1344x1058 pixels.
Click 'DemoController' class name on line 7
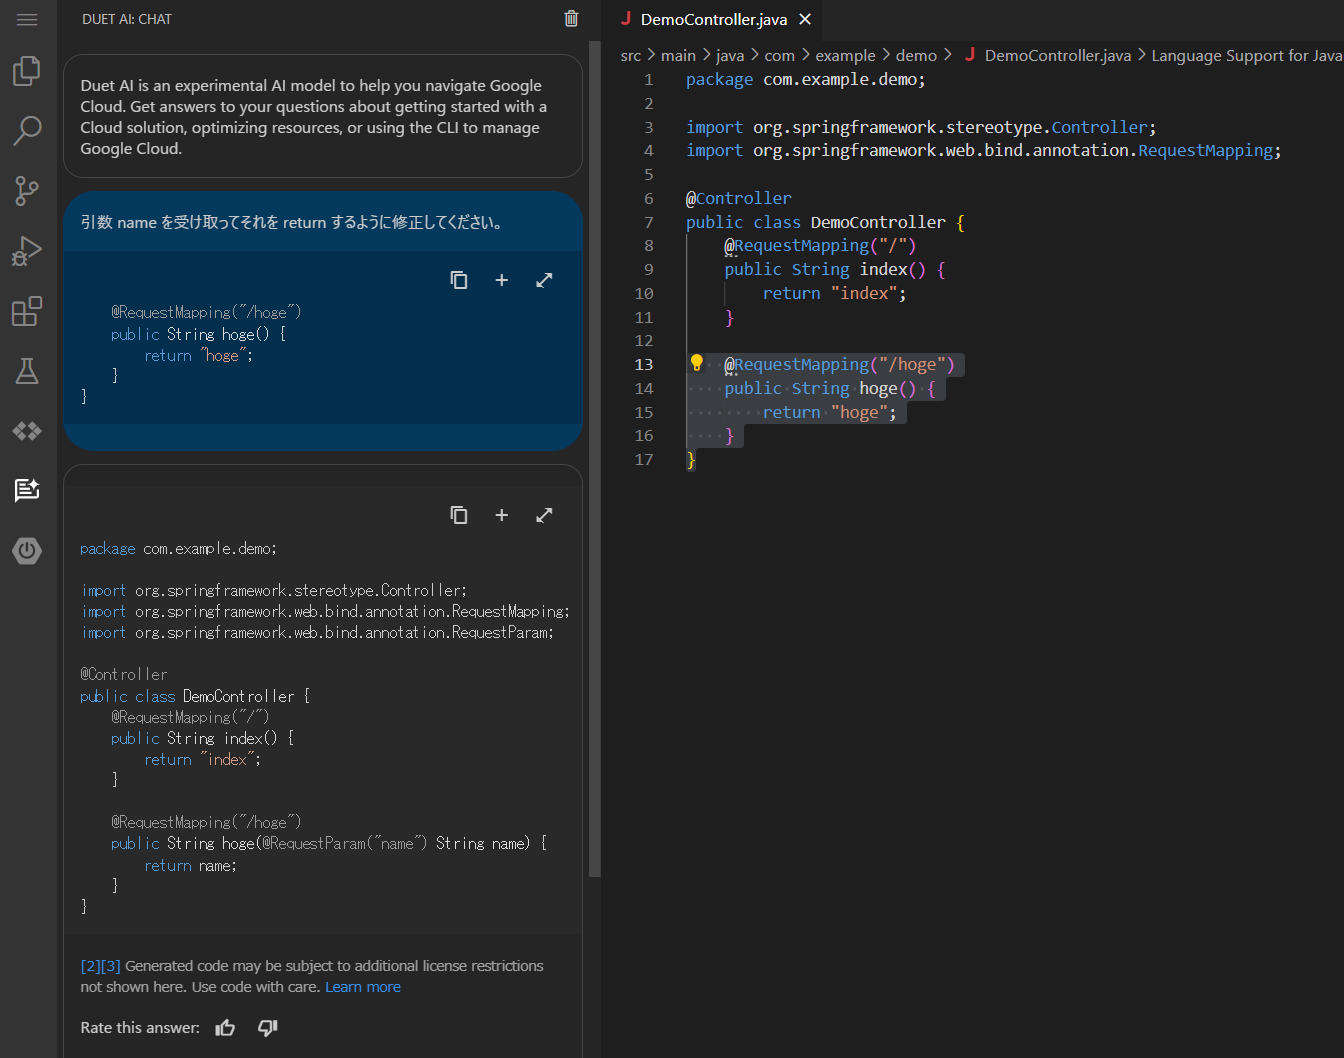878,222
